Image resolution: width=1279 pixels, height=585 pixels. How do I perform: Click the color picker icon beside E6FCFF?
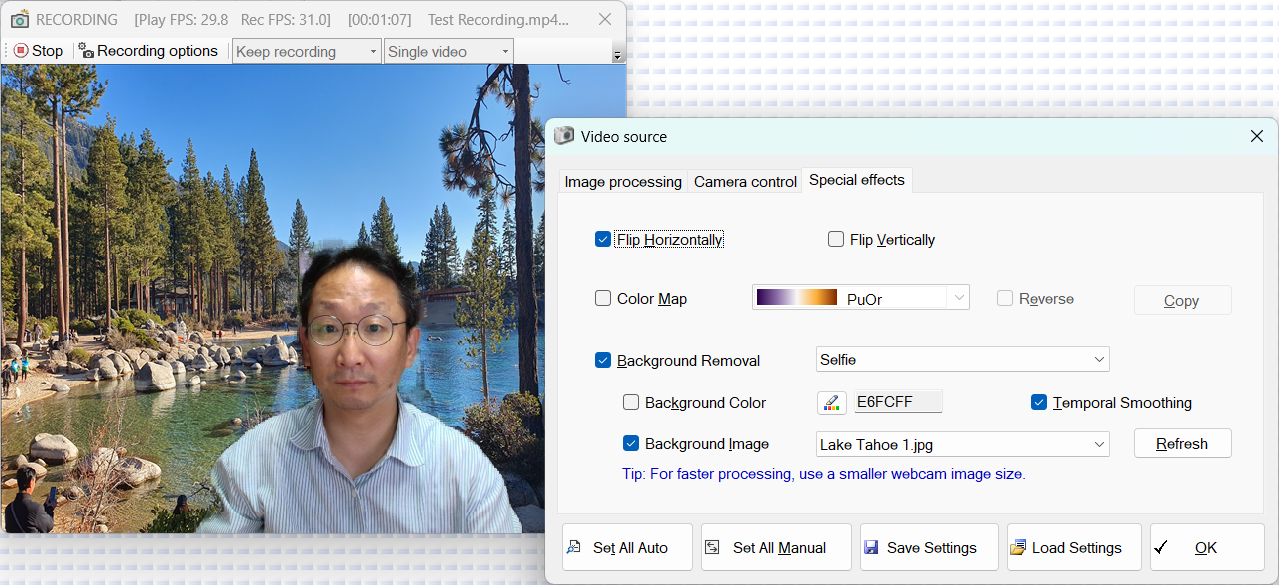[831, 402]
